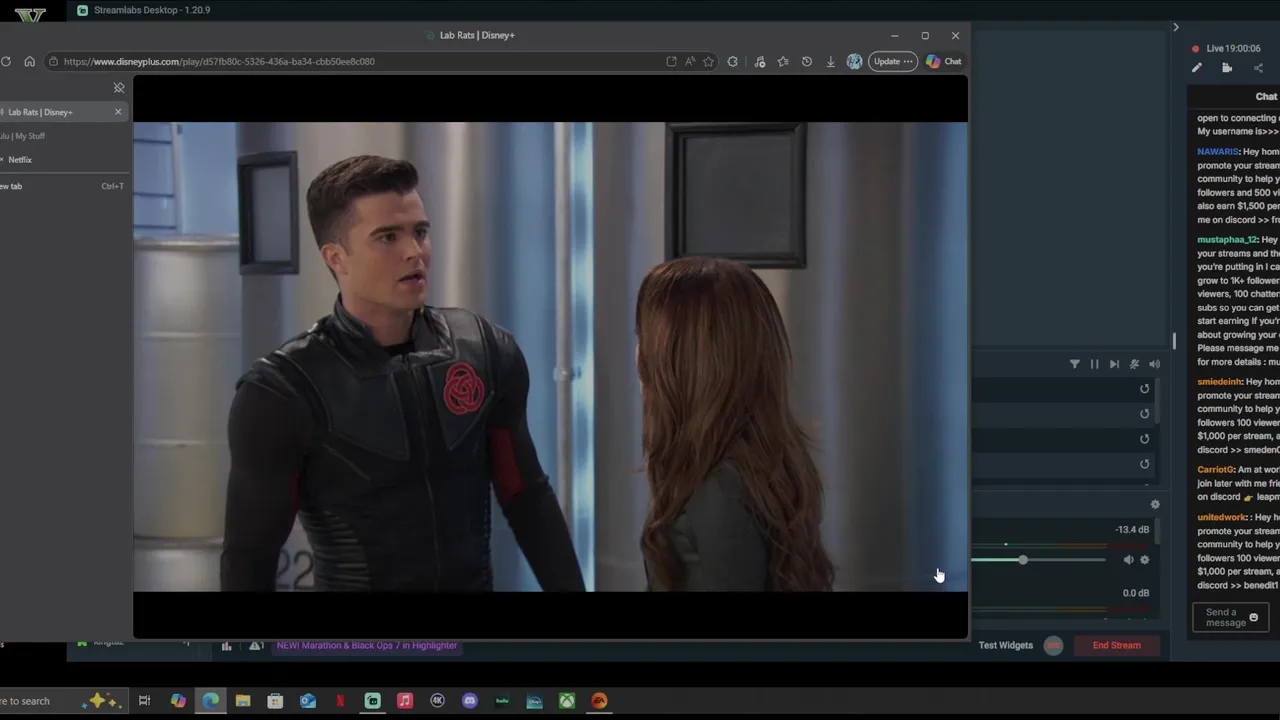
Task: Click Test Widgets in Streamlabs
Action: click(1005, 645)
